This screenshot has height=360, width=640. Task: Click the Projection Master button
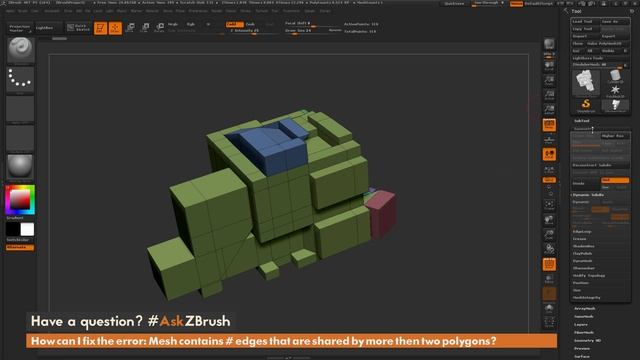pos(20,28)
